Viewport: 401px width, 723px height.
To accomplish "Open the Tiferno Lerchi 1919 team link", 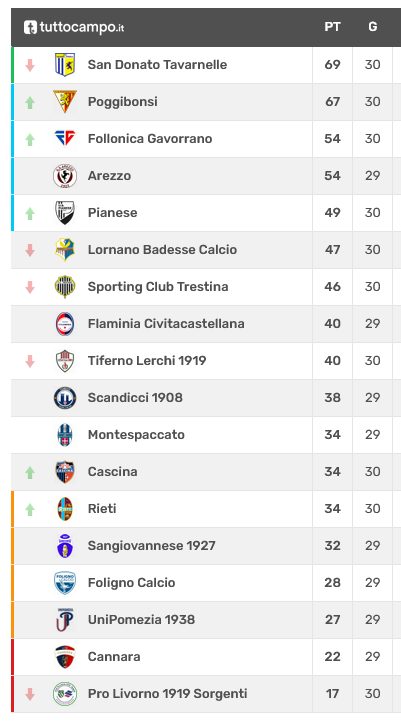I will pyautogui.click(x=147, y=361).
